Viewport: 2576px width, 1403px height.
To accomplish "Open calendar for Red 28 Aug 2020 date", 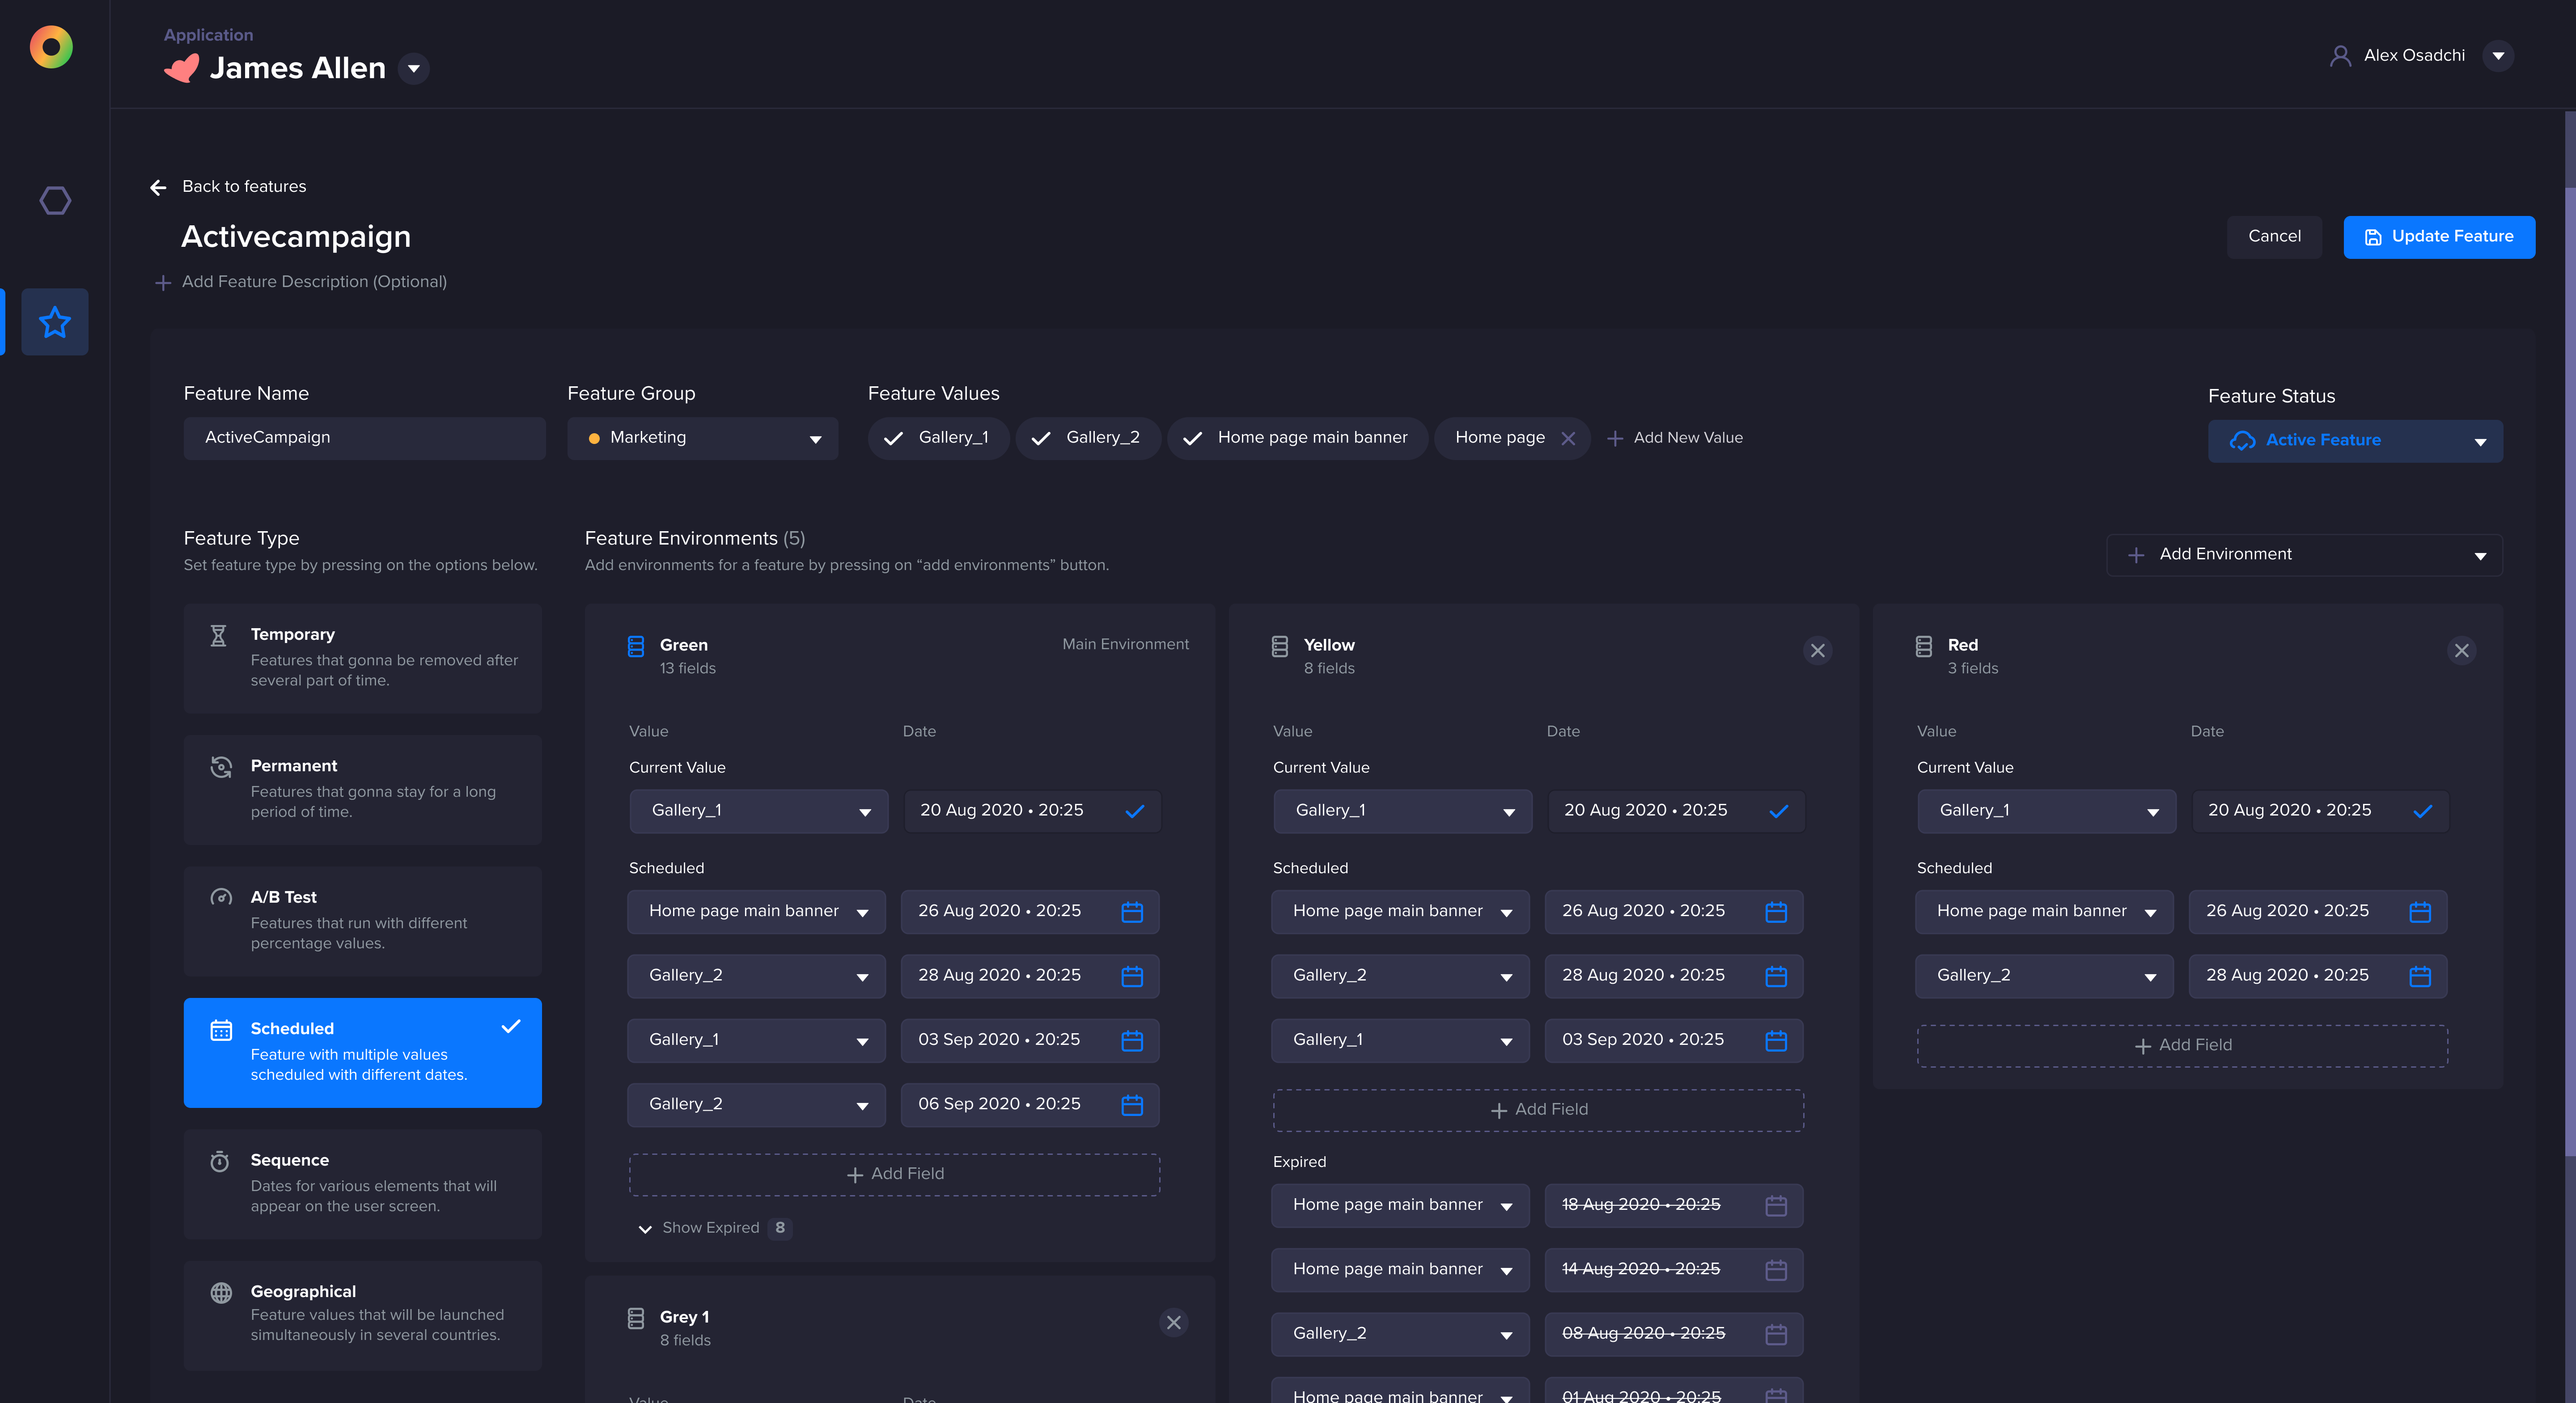I will pyautogui.click(x=2419, y=976).
